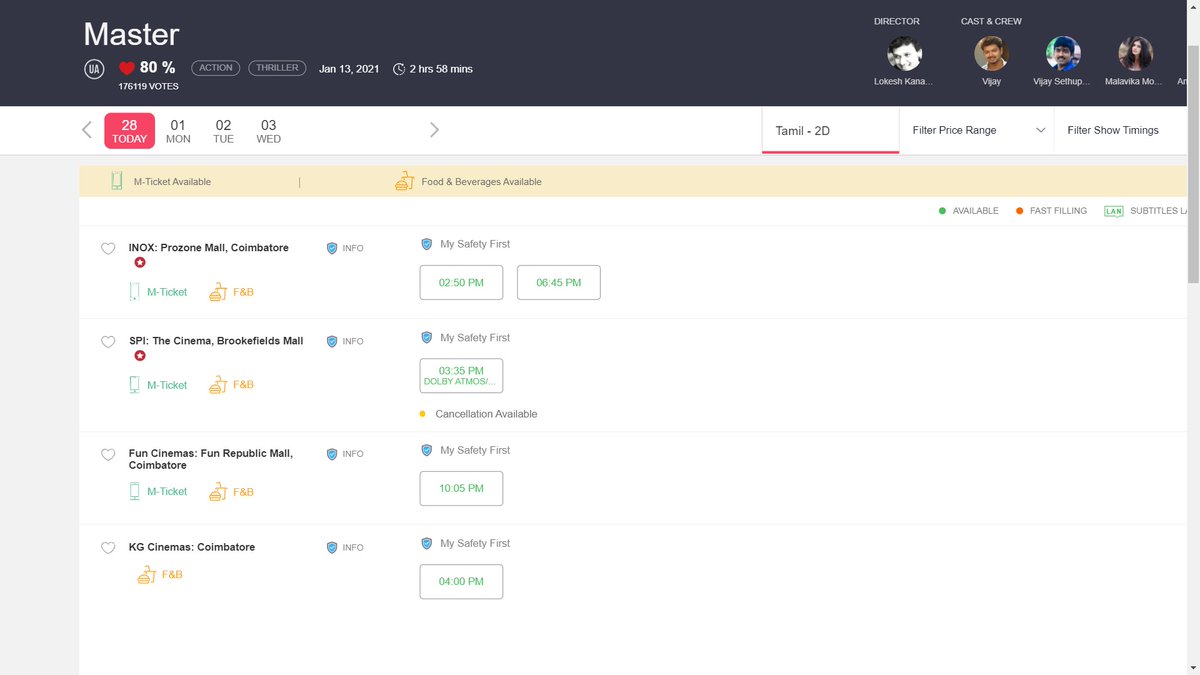Click My Safety First shield for INOX
The image size is (1200, 675).
click(426, 244)
